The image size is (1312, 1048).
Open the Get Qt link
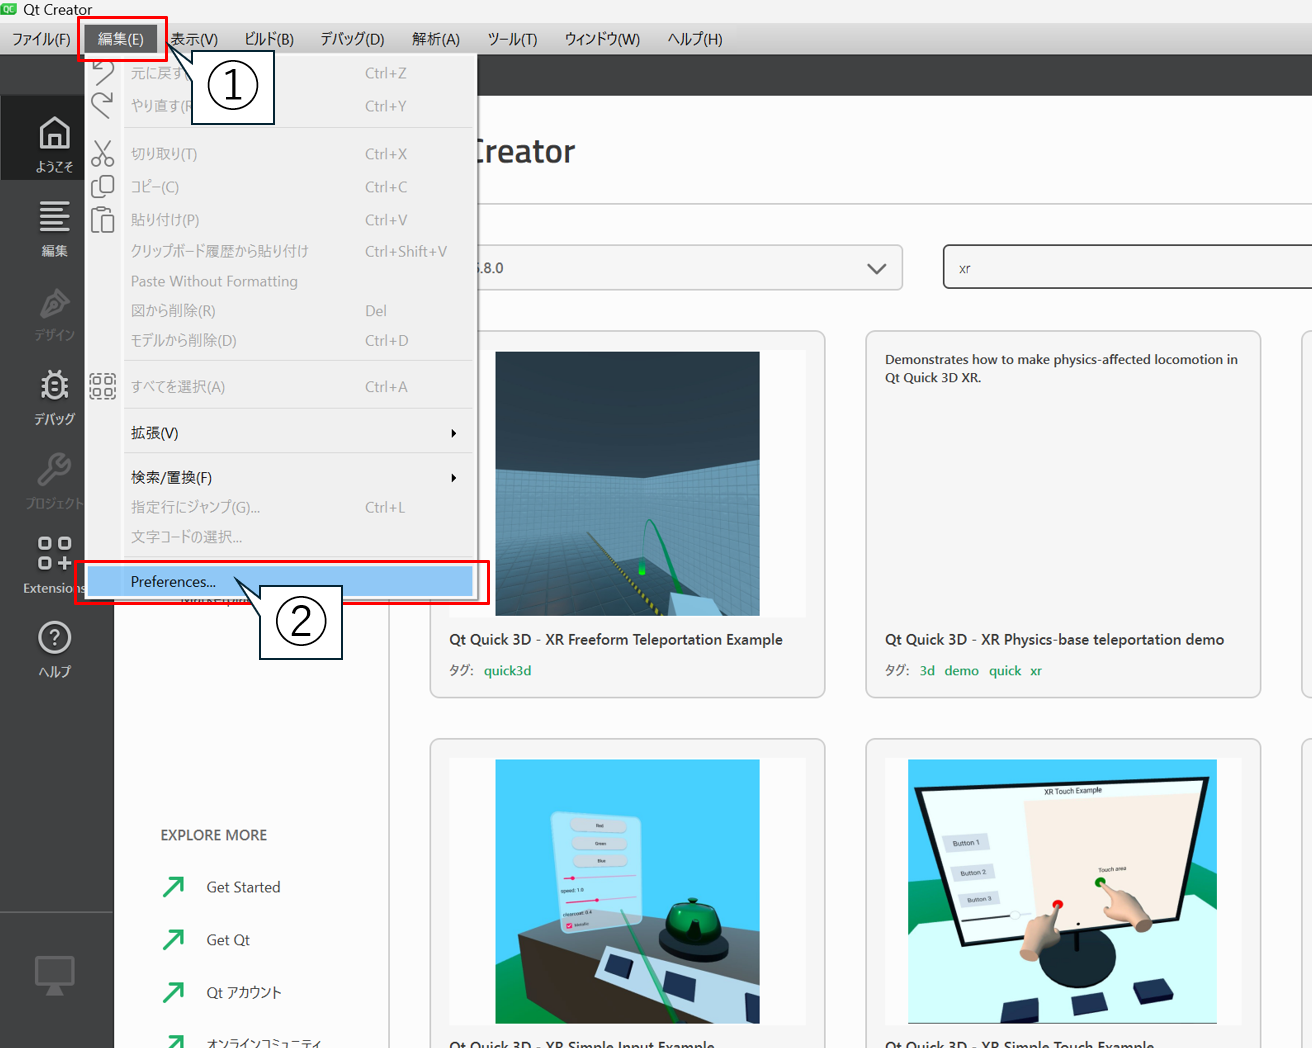coord(228,940)
